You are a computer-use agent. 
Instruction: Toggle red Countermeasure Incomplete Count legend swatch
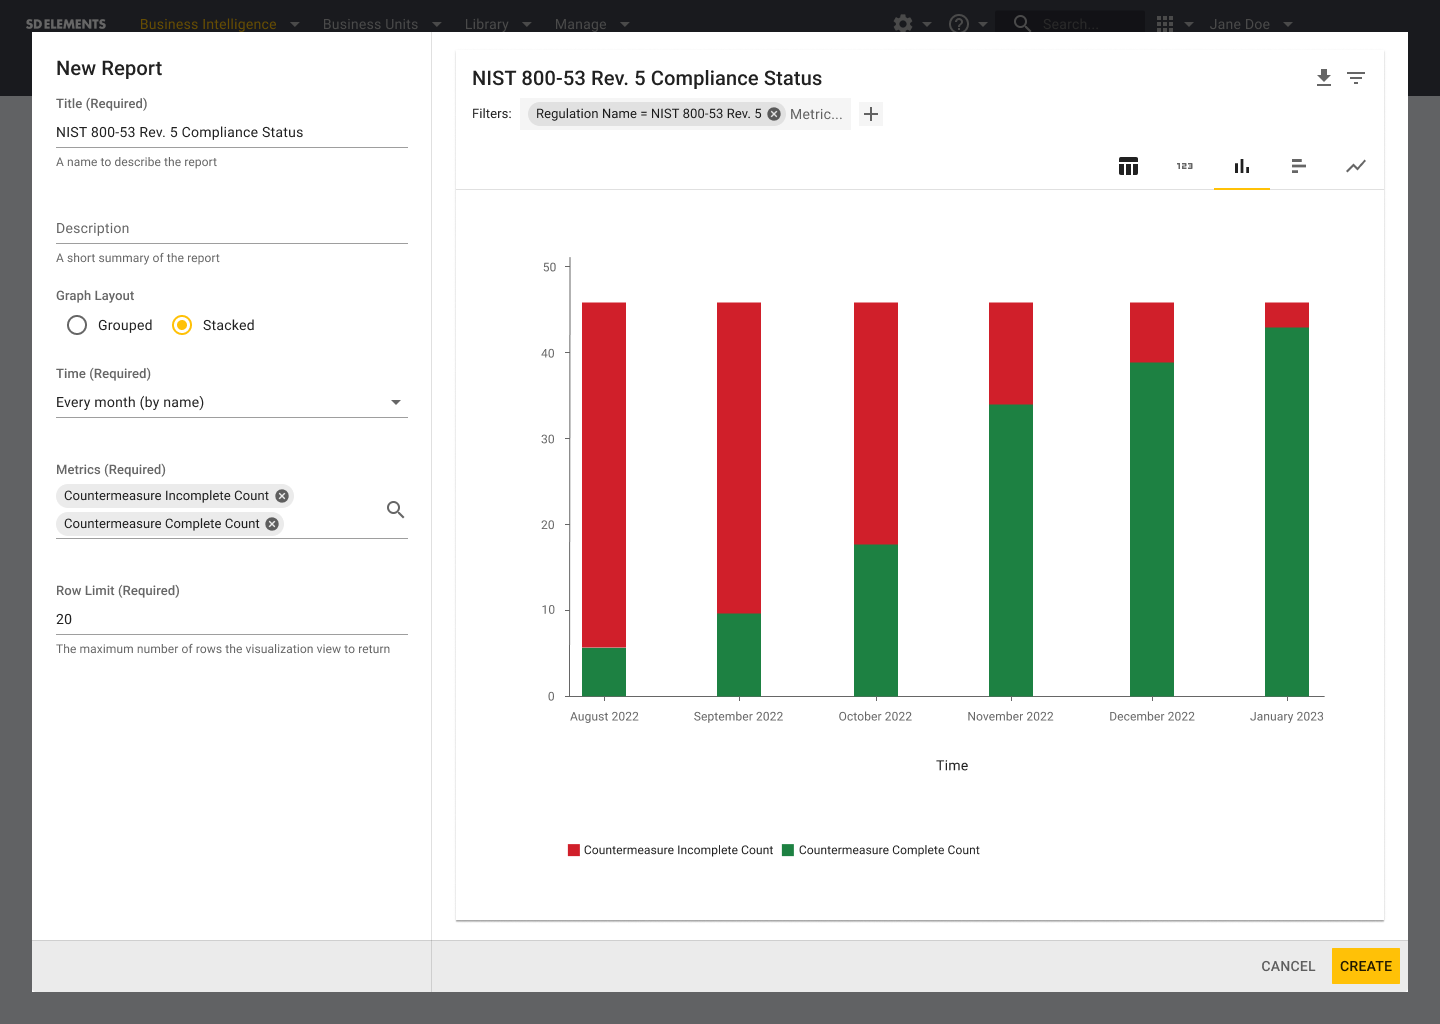tap(574, 850)
